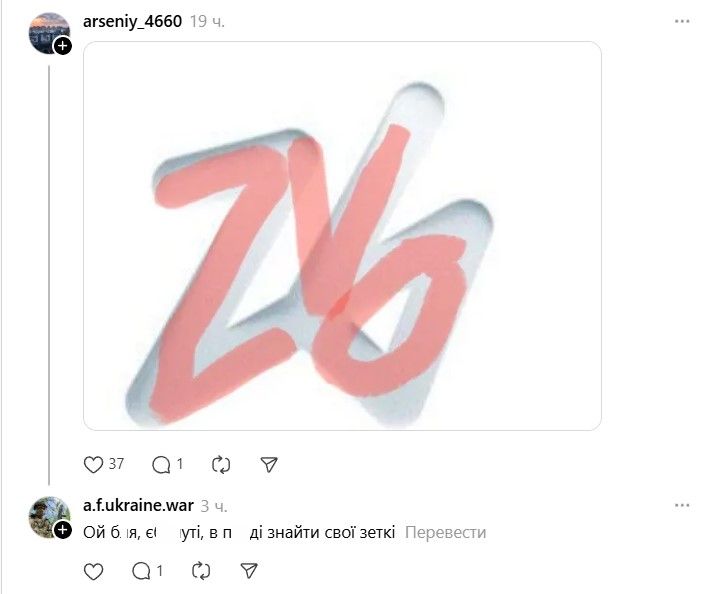The image size is (714, 594).
Task: Click Перевести to translate the reply
Action: [445, 533]
